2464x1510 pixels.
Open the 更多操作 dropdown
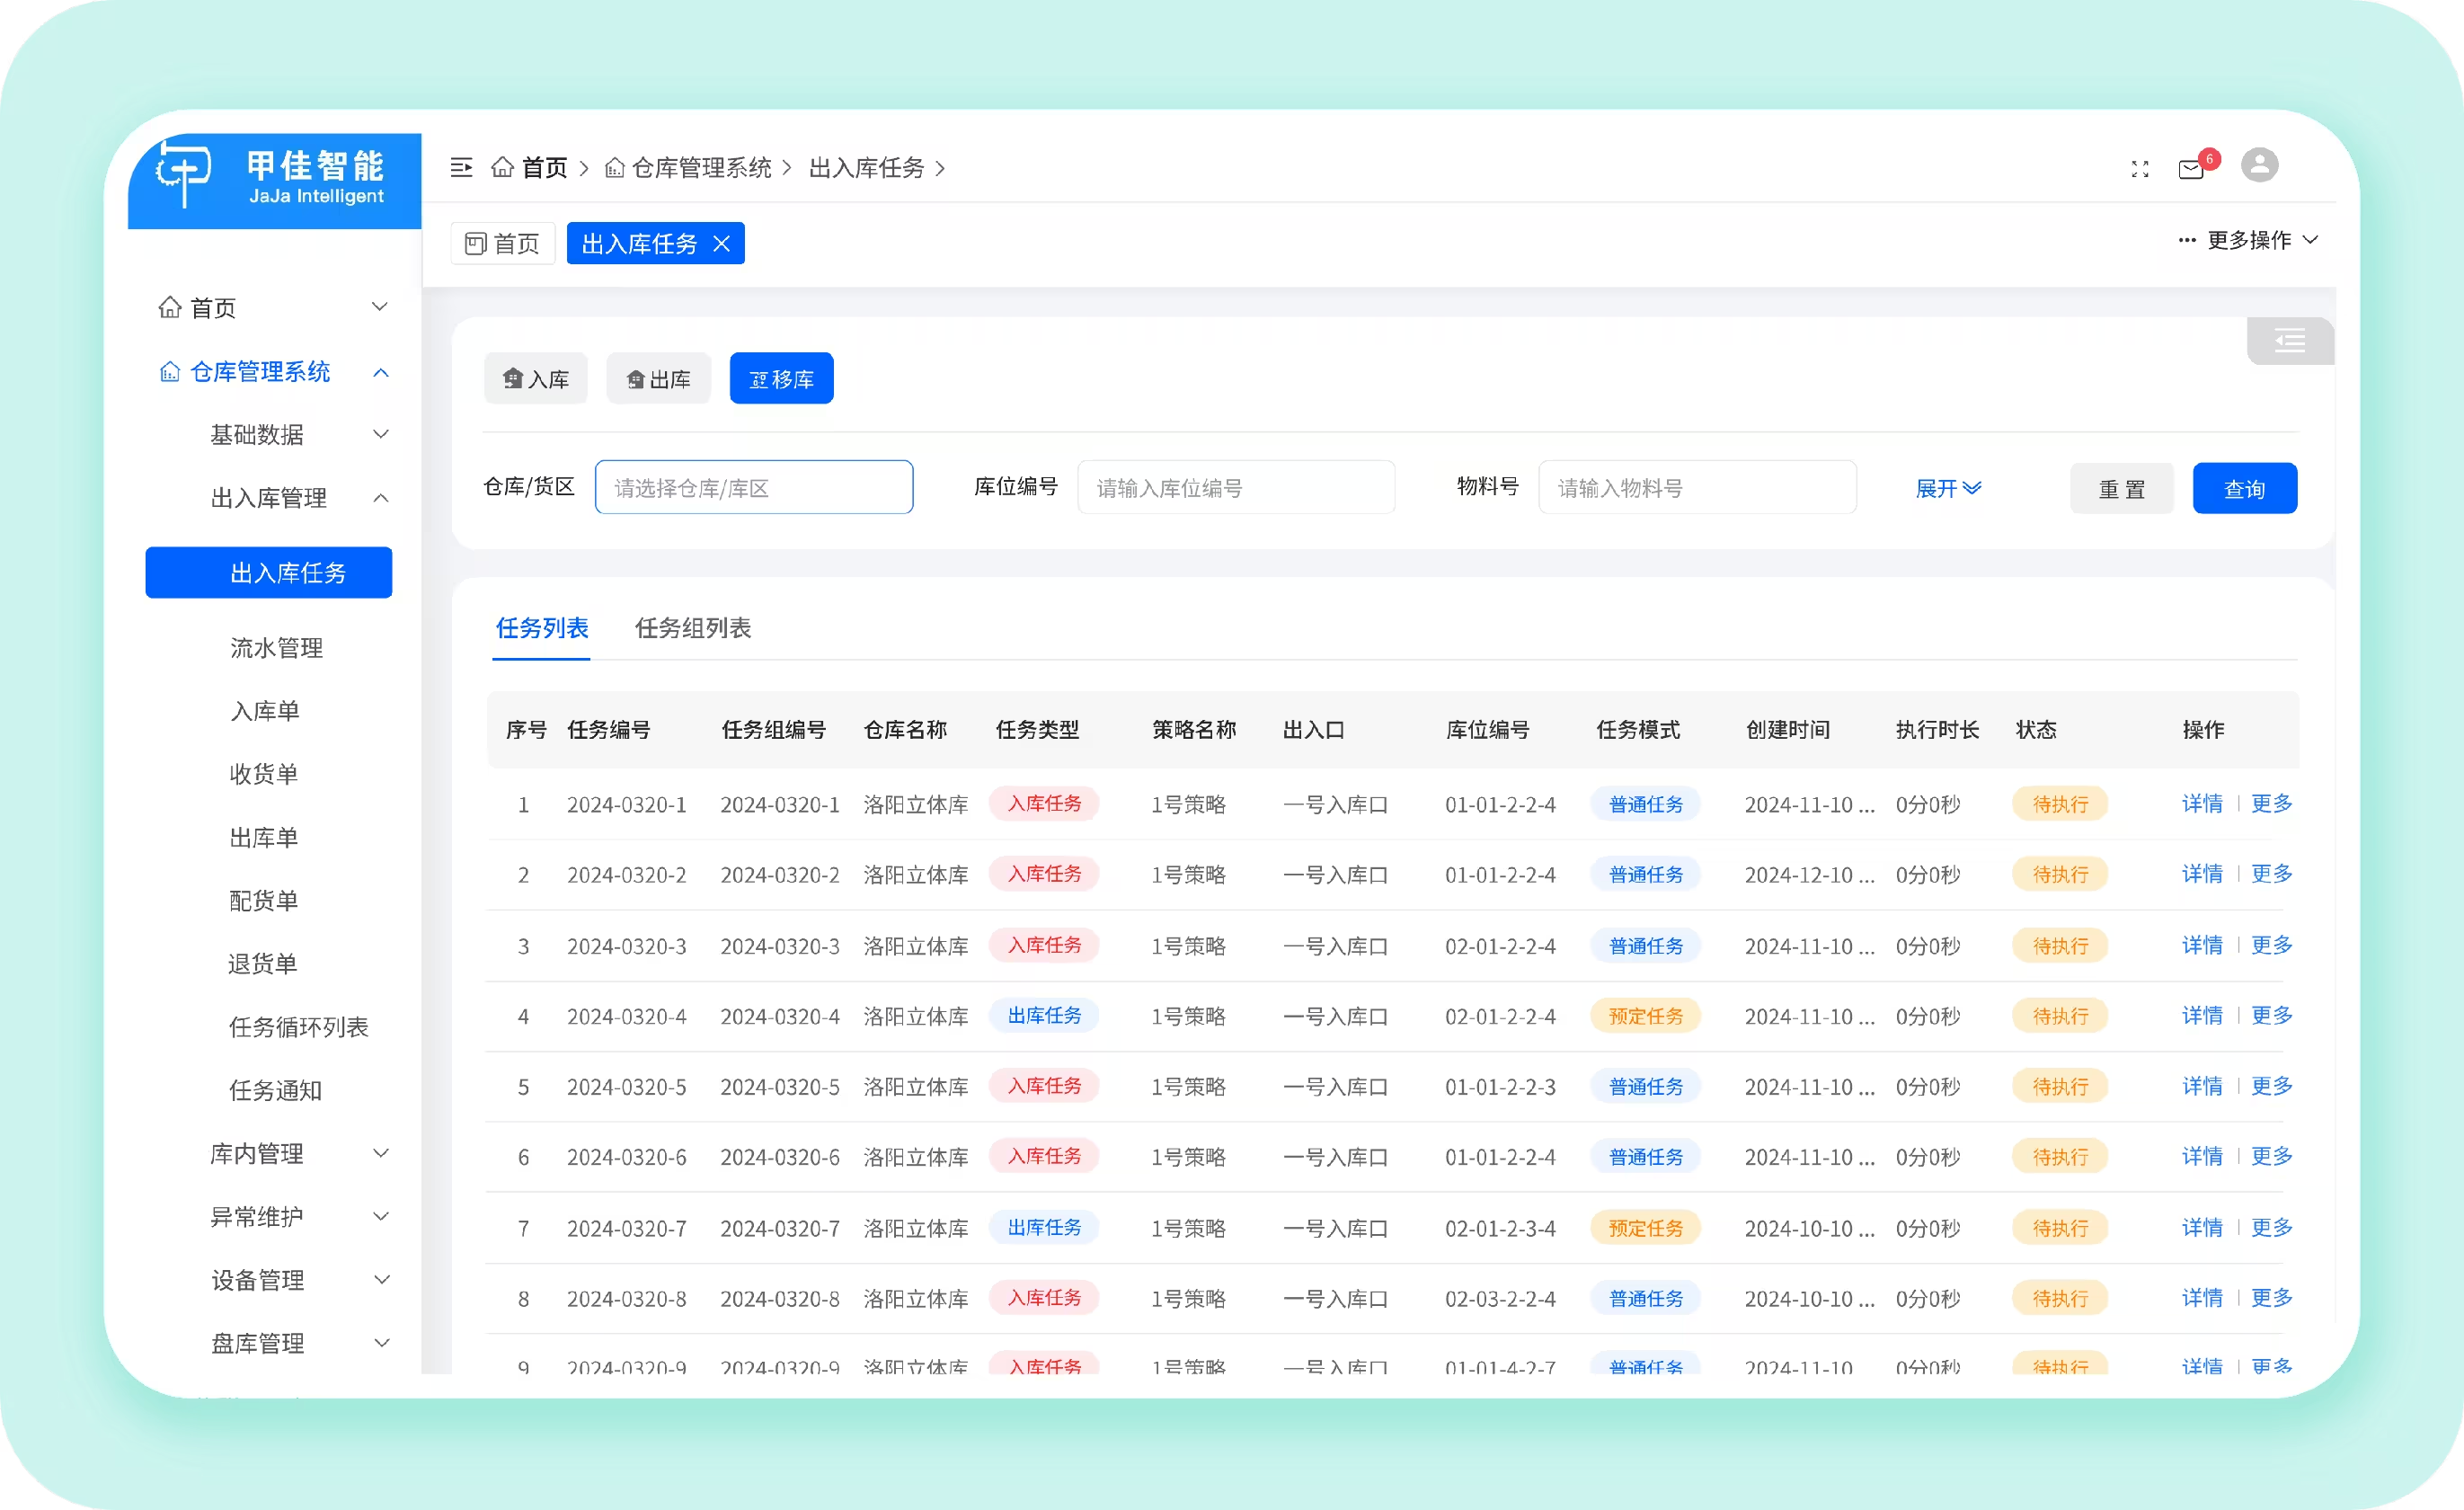(2248, 240)
